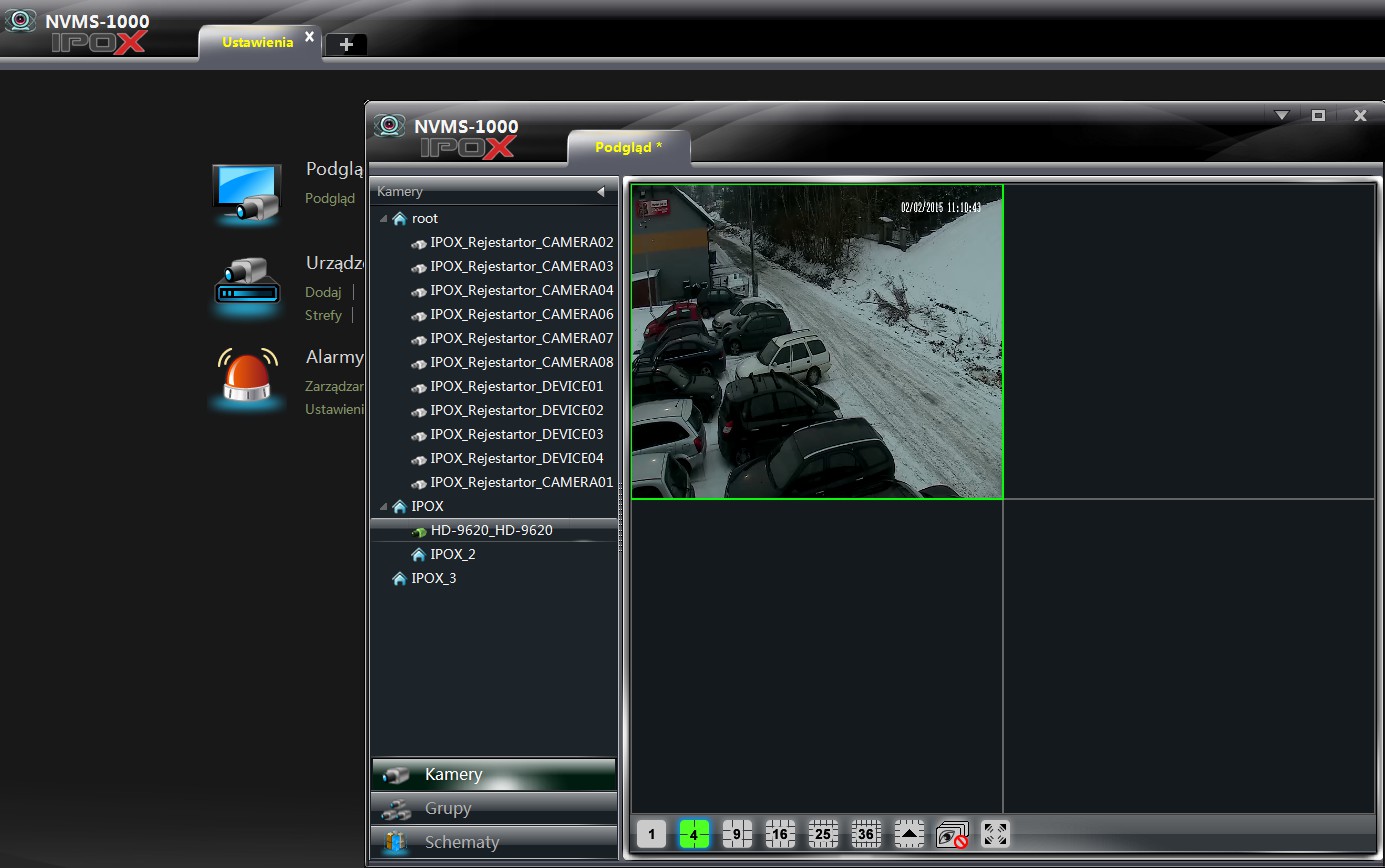Open the Grupy panel section
This screenshot has height=868, width=1385.
[x=494, y=808]
